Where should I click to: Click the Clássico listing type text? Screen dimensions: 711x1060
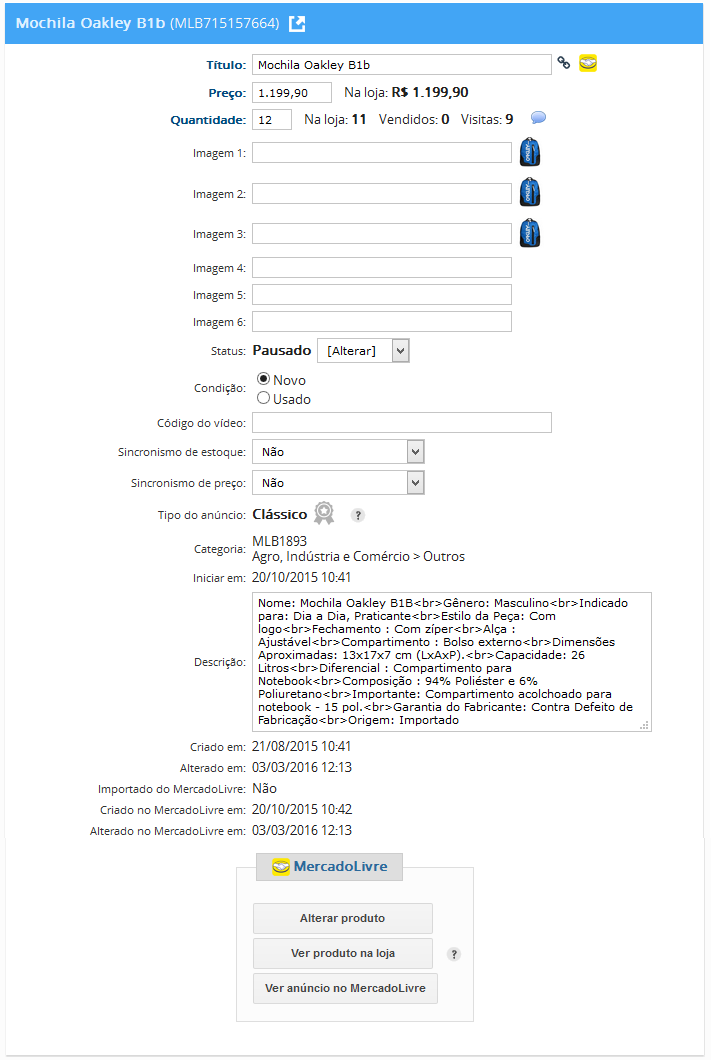coord(280,514)
